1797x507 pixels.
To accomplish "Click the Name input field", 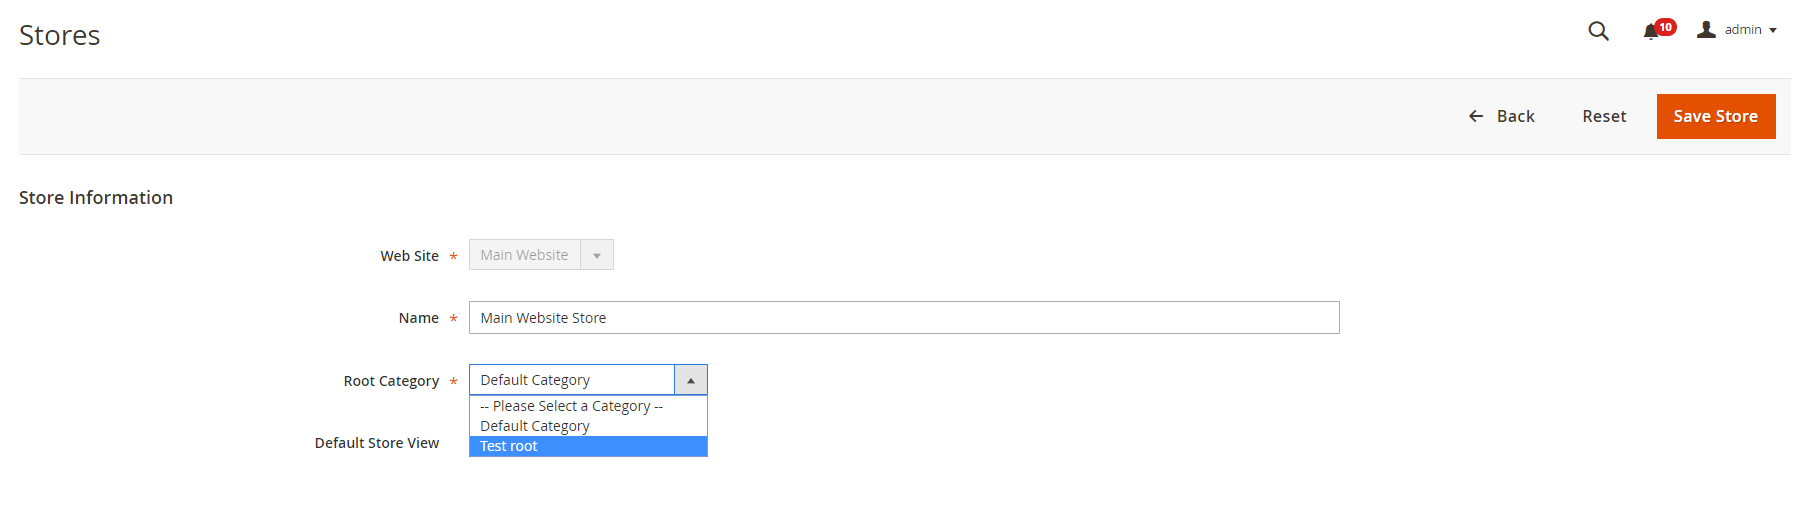I will tap(904, 318).
